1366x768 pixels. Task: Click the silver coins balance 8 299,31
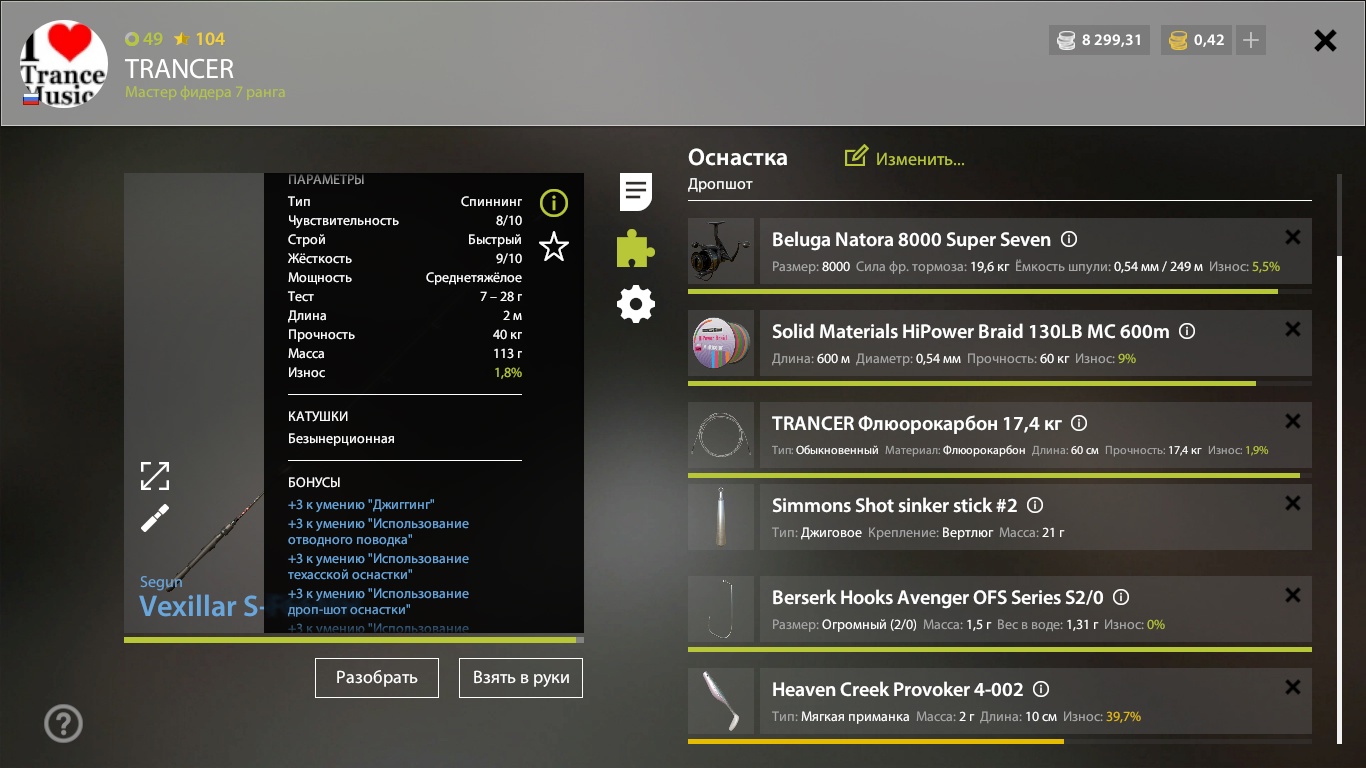pyautogui.click(x=1100, y=41)
